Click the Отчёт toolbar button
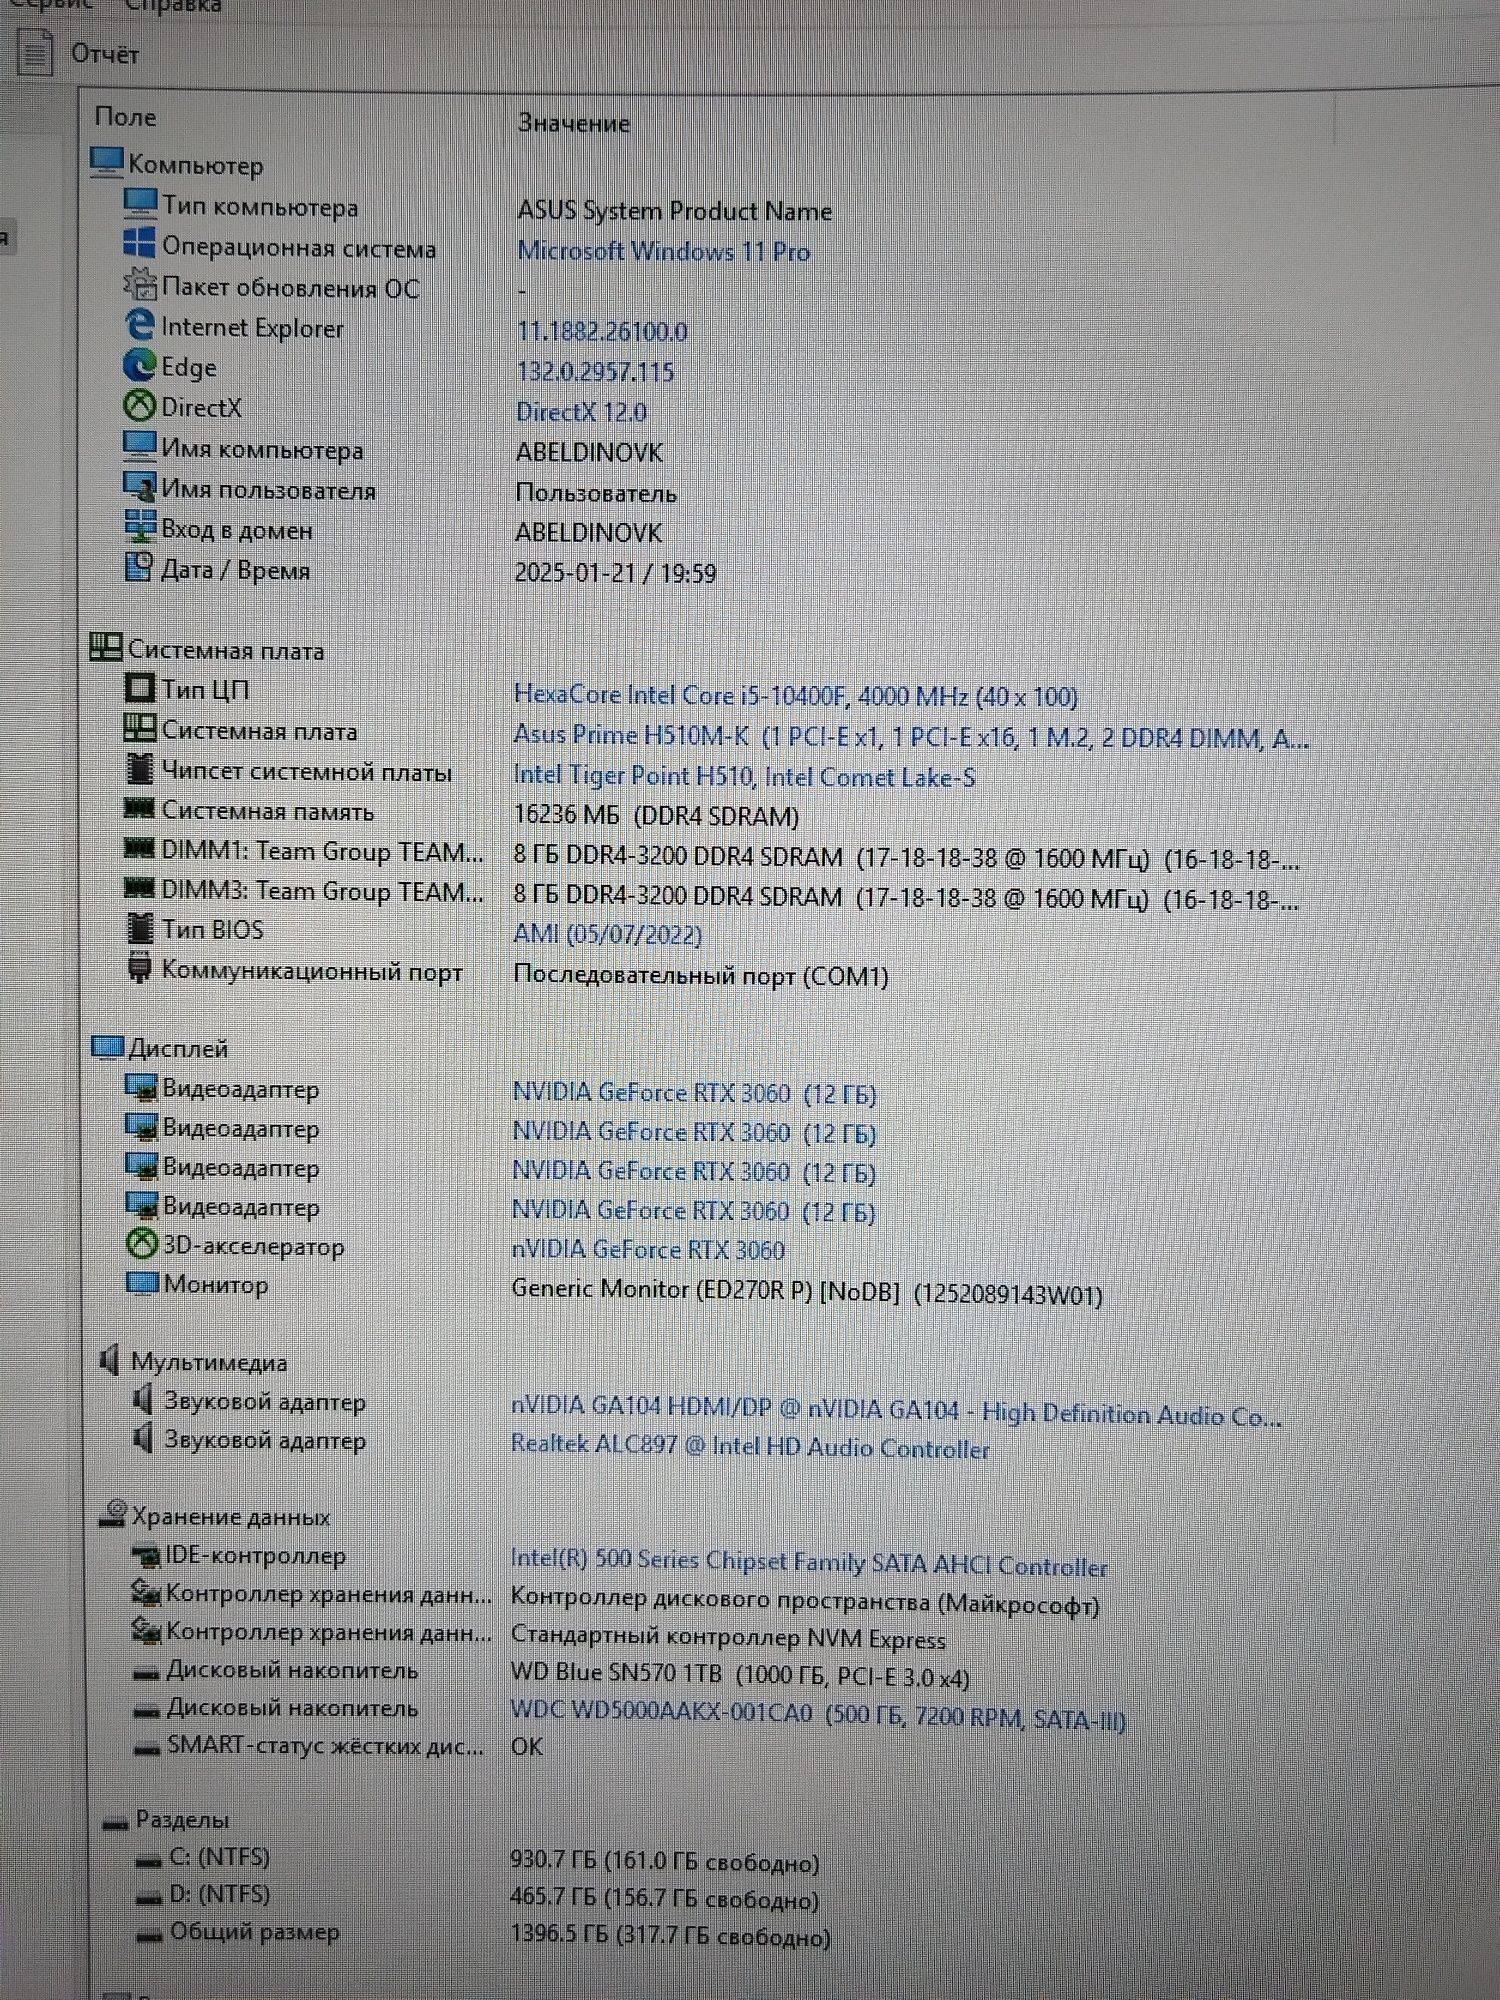The width and height of the screenshot is (1500, 2000). 80,53
